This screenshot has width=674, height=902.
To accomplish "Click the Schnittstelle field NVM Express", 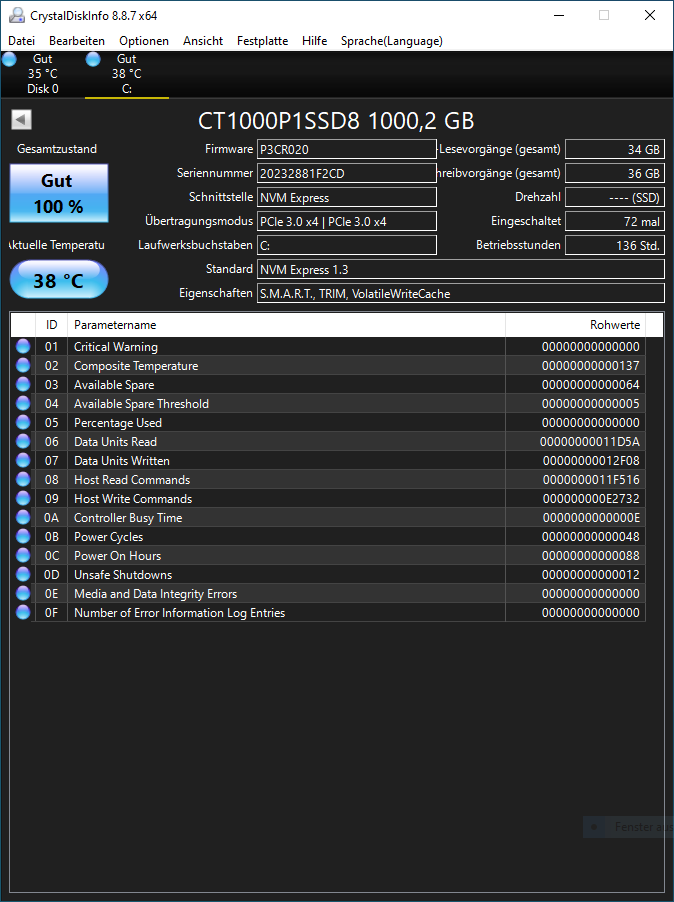I will [x=347, y=197].
